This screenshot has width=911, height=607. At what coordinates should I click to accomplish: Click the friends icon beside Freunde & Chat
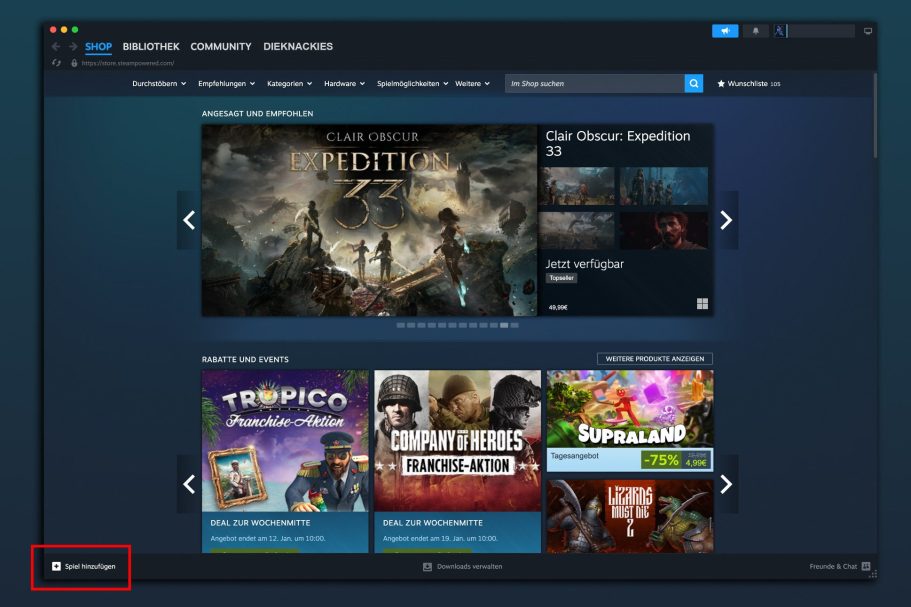866,566
